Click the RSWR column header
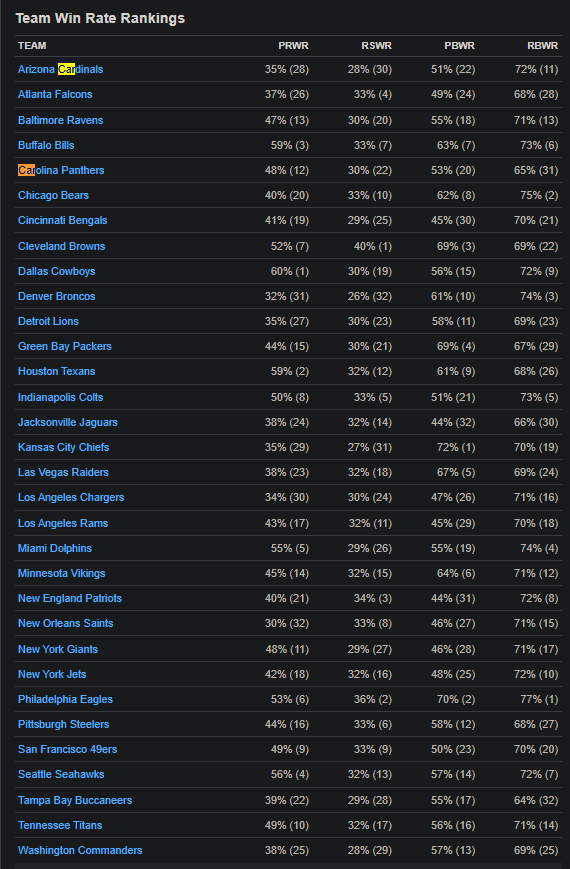The width and height of the screenshot is (570, 869). [376, 46]
